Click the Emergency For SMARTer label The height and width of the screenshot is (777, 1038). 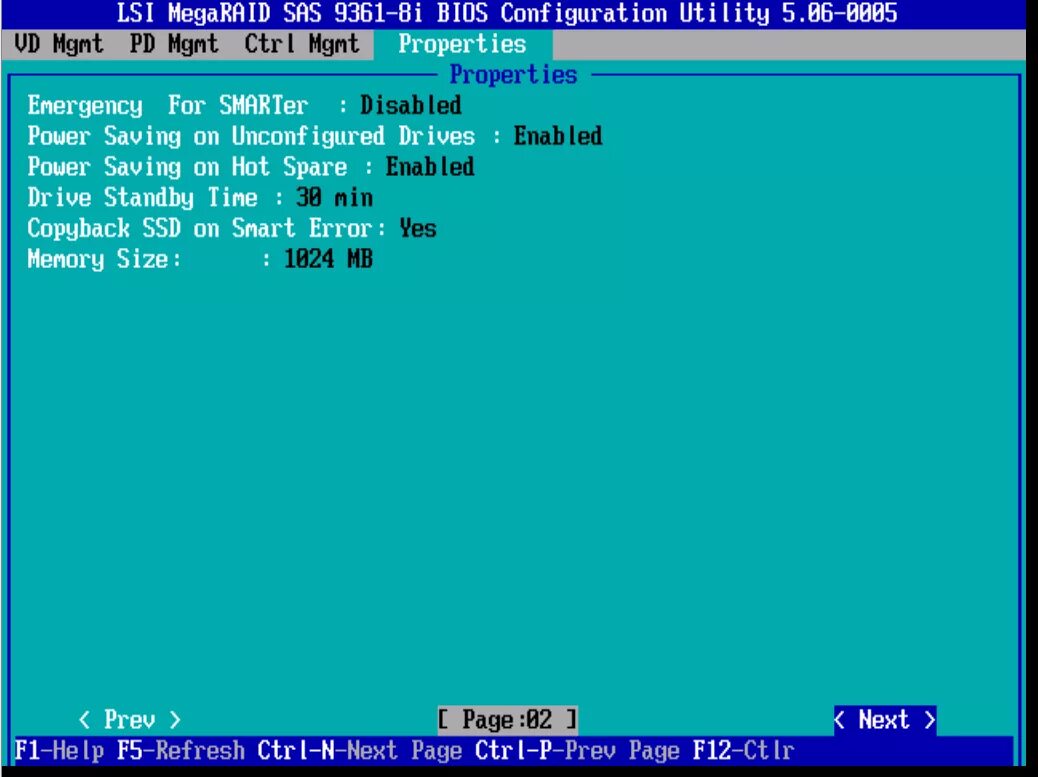167,105
